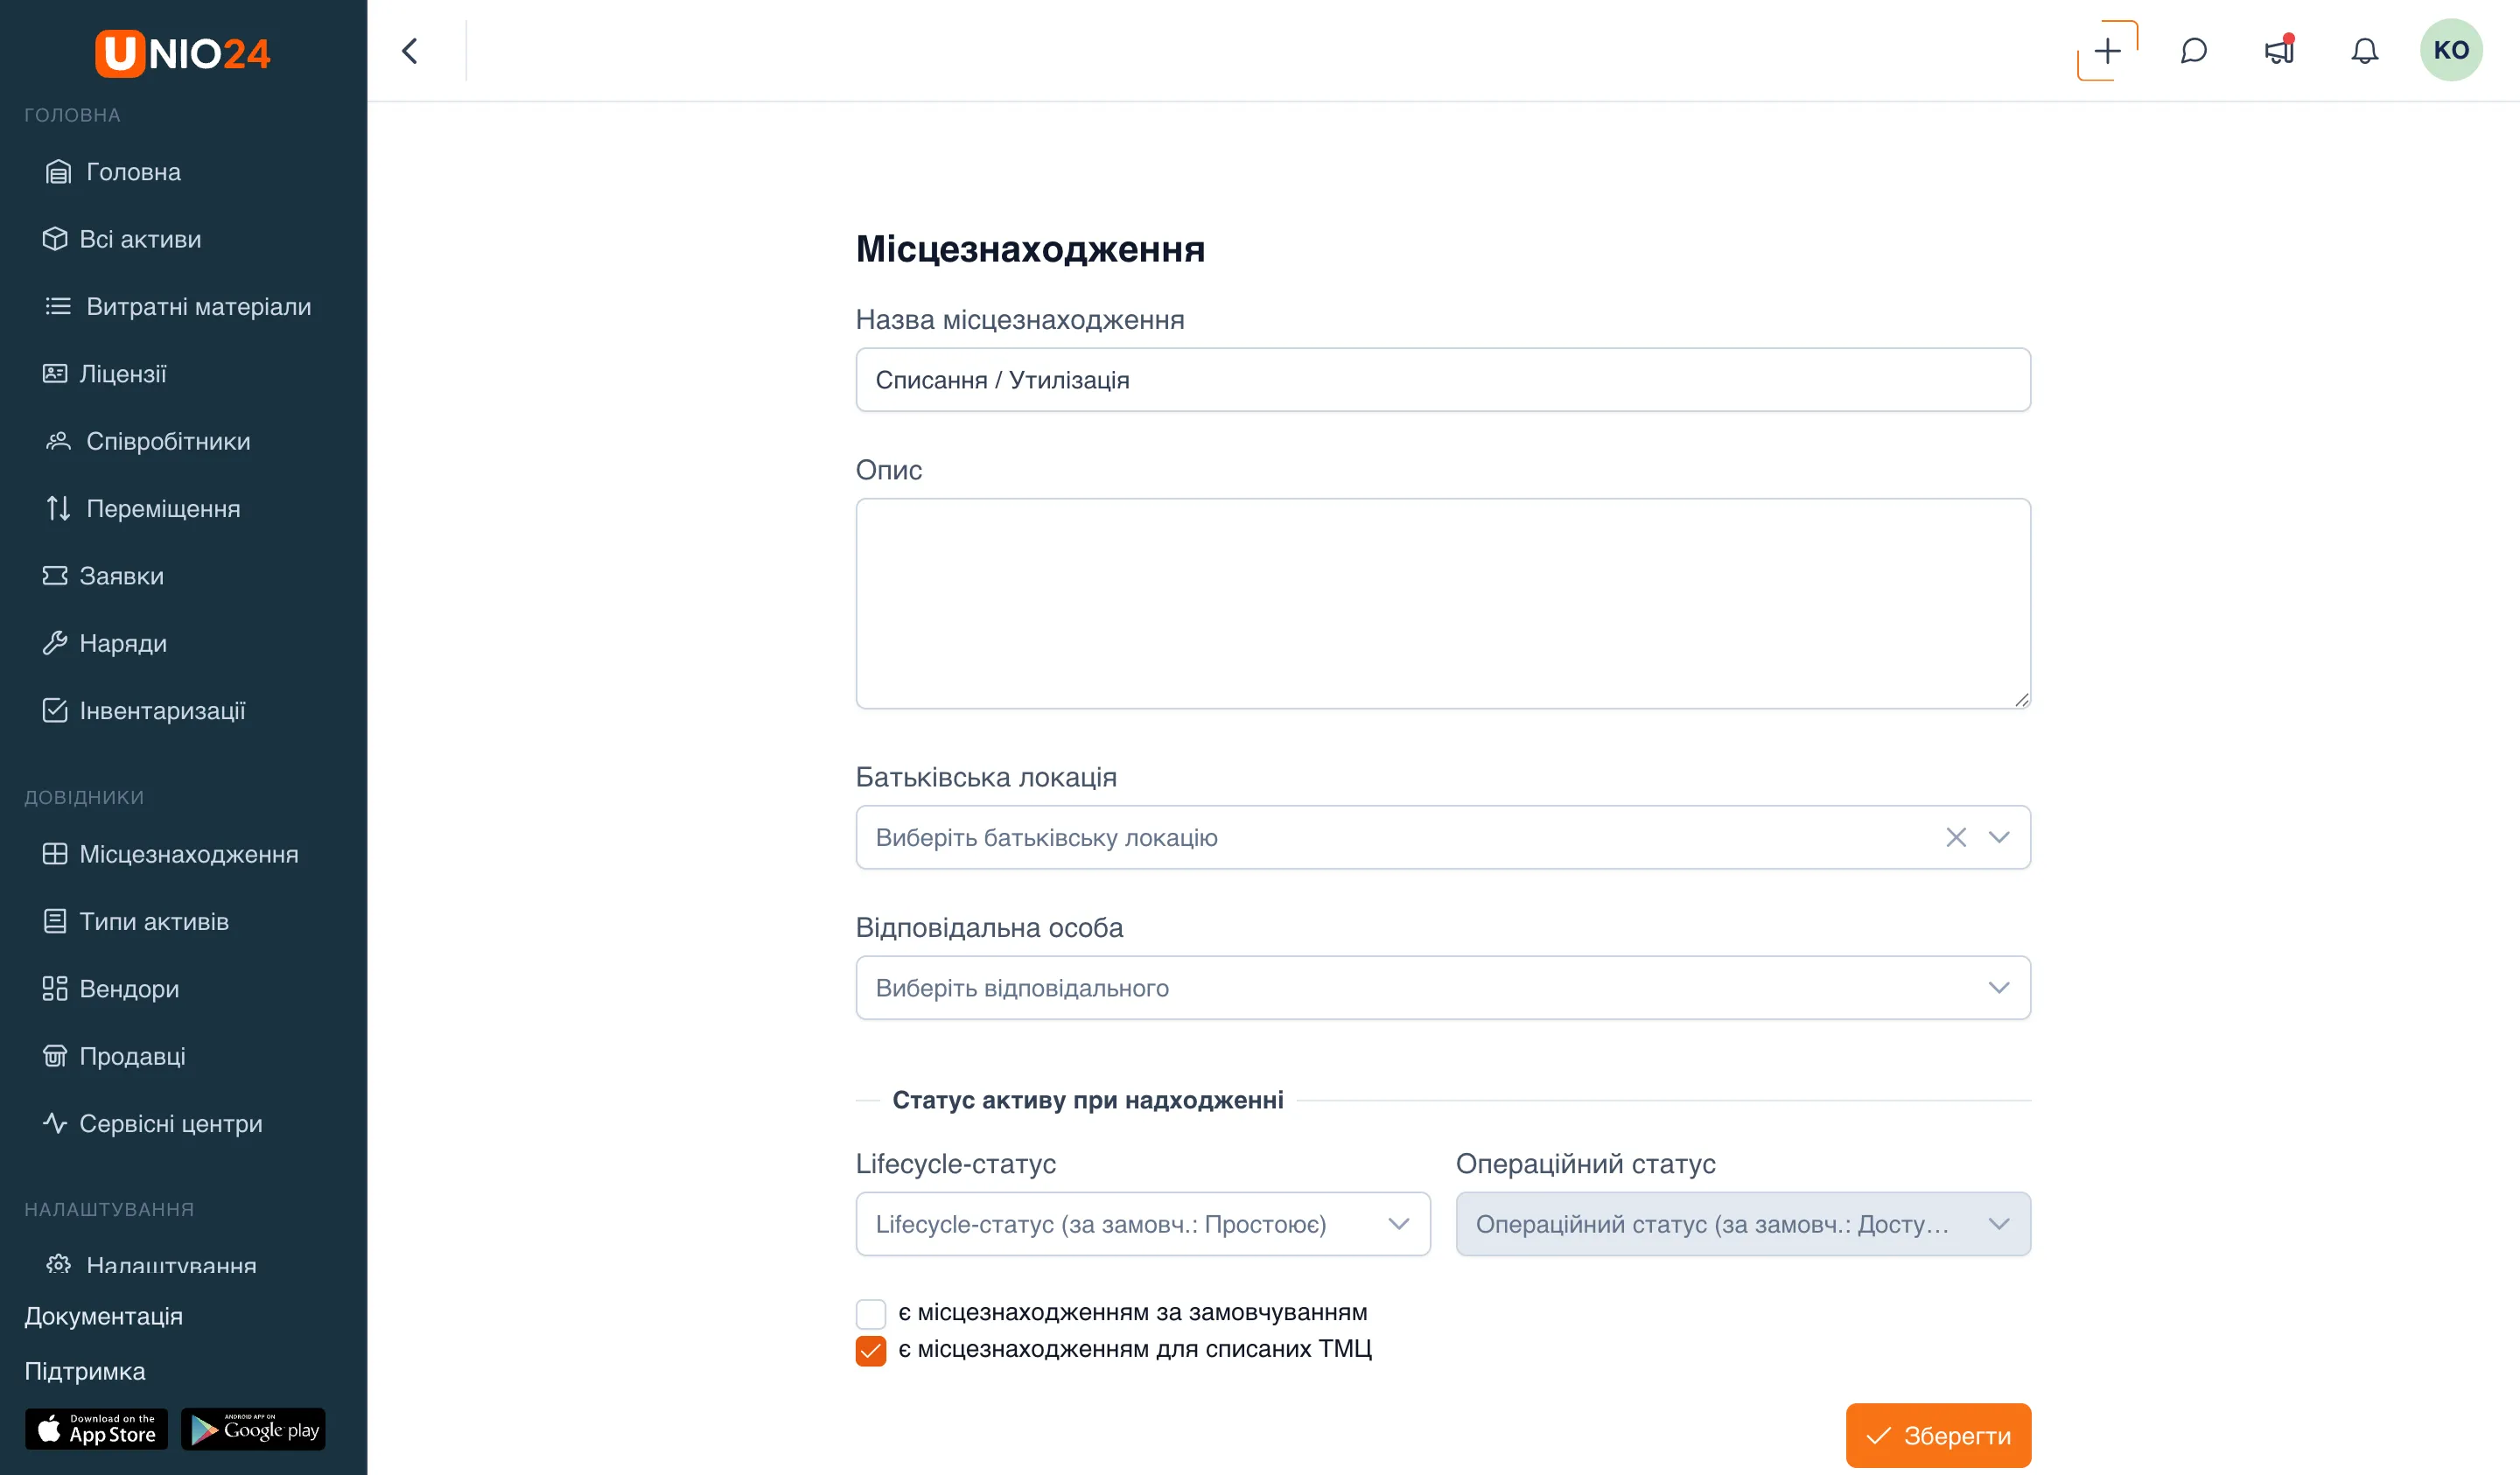2520x1475 pixels.
Task: Click the Заявки ticket icon
Action: pos(55,575)
